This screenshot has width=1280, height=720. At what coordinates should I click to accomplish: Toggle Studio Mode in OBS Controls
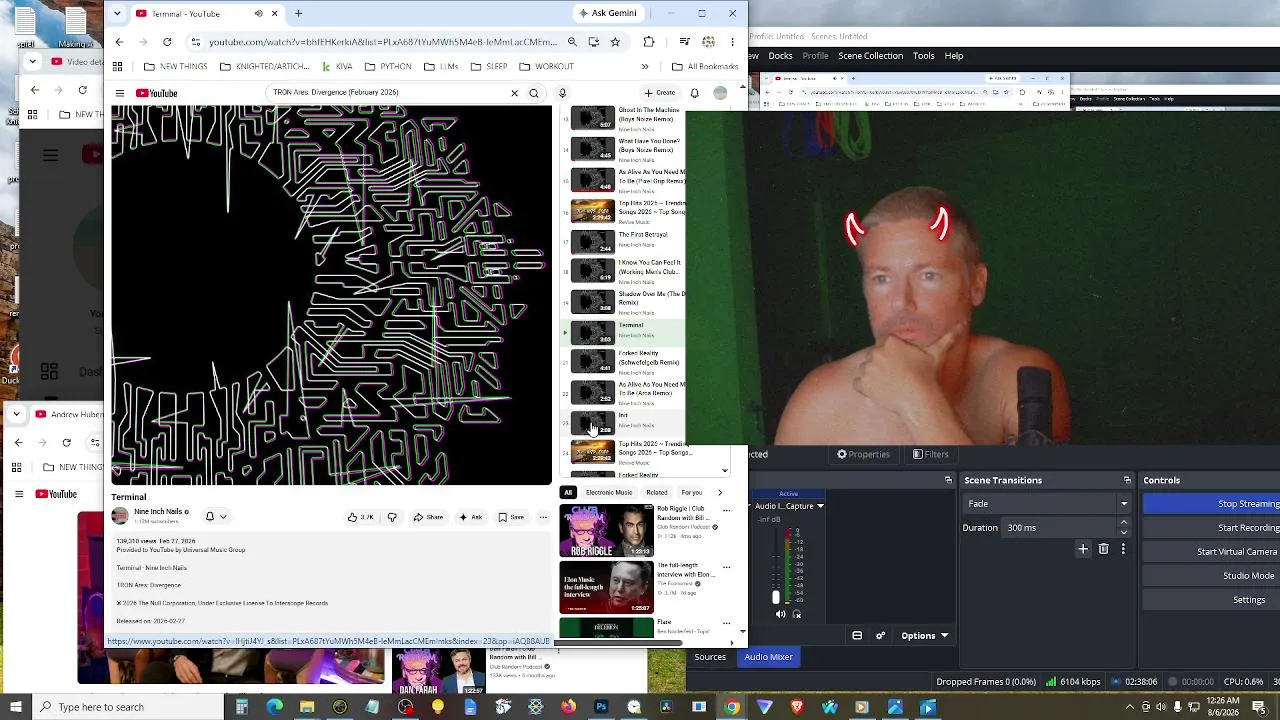(1248, 576)
